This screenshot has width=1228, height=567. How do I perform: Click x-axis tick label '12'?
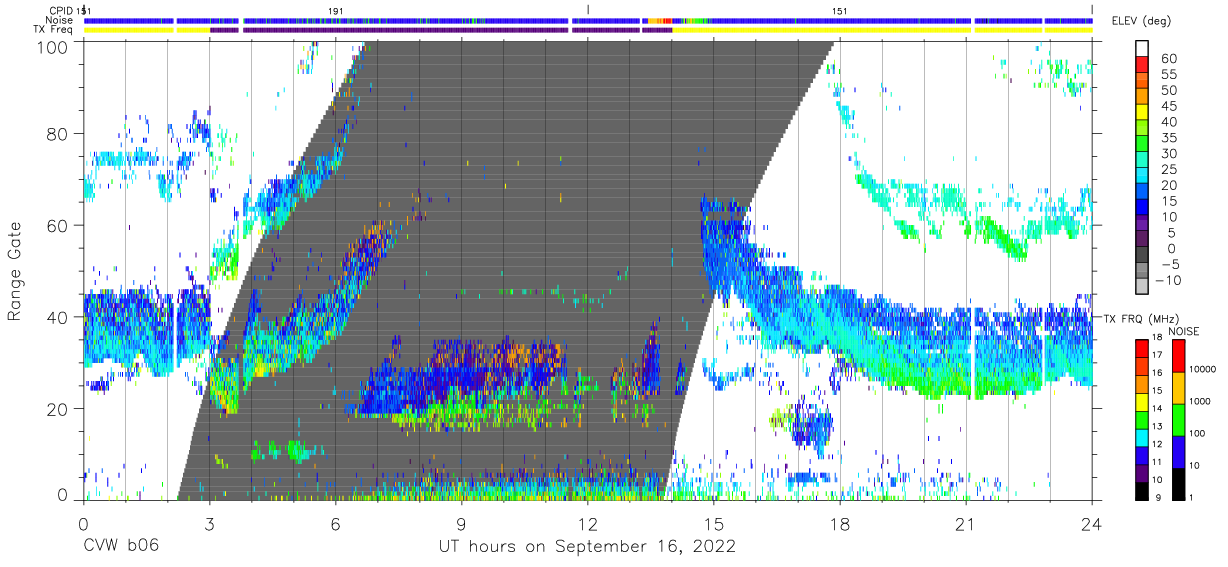coord(587,523)
